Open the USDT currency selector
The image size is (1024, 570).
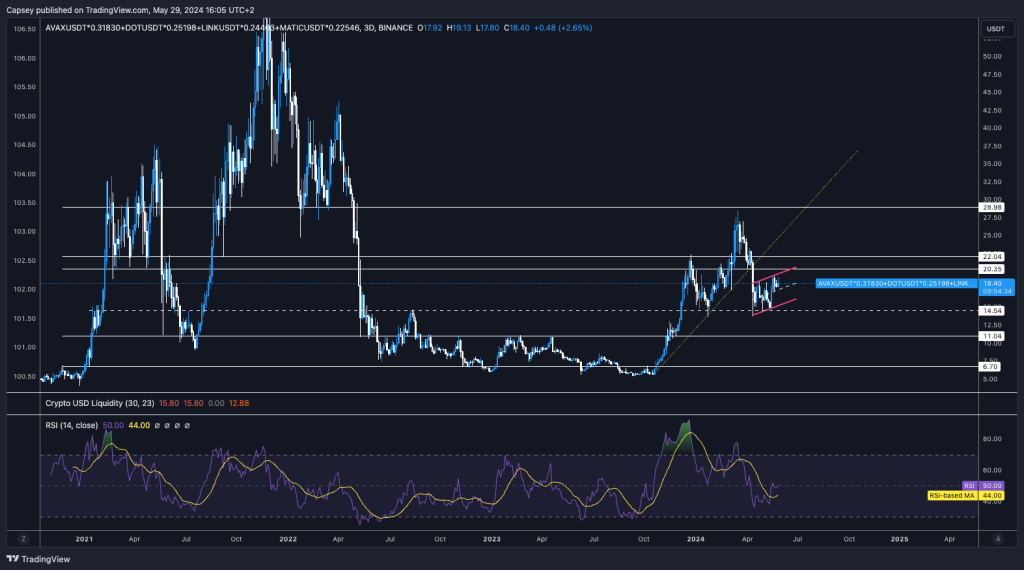(x=995, y=29)
